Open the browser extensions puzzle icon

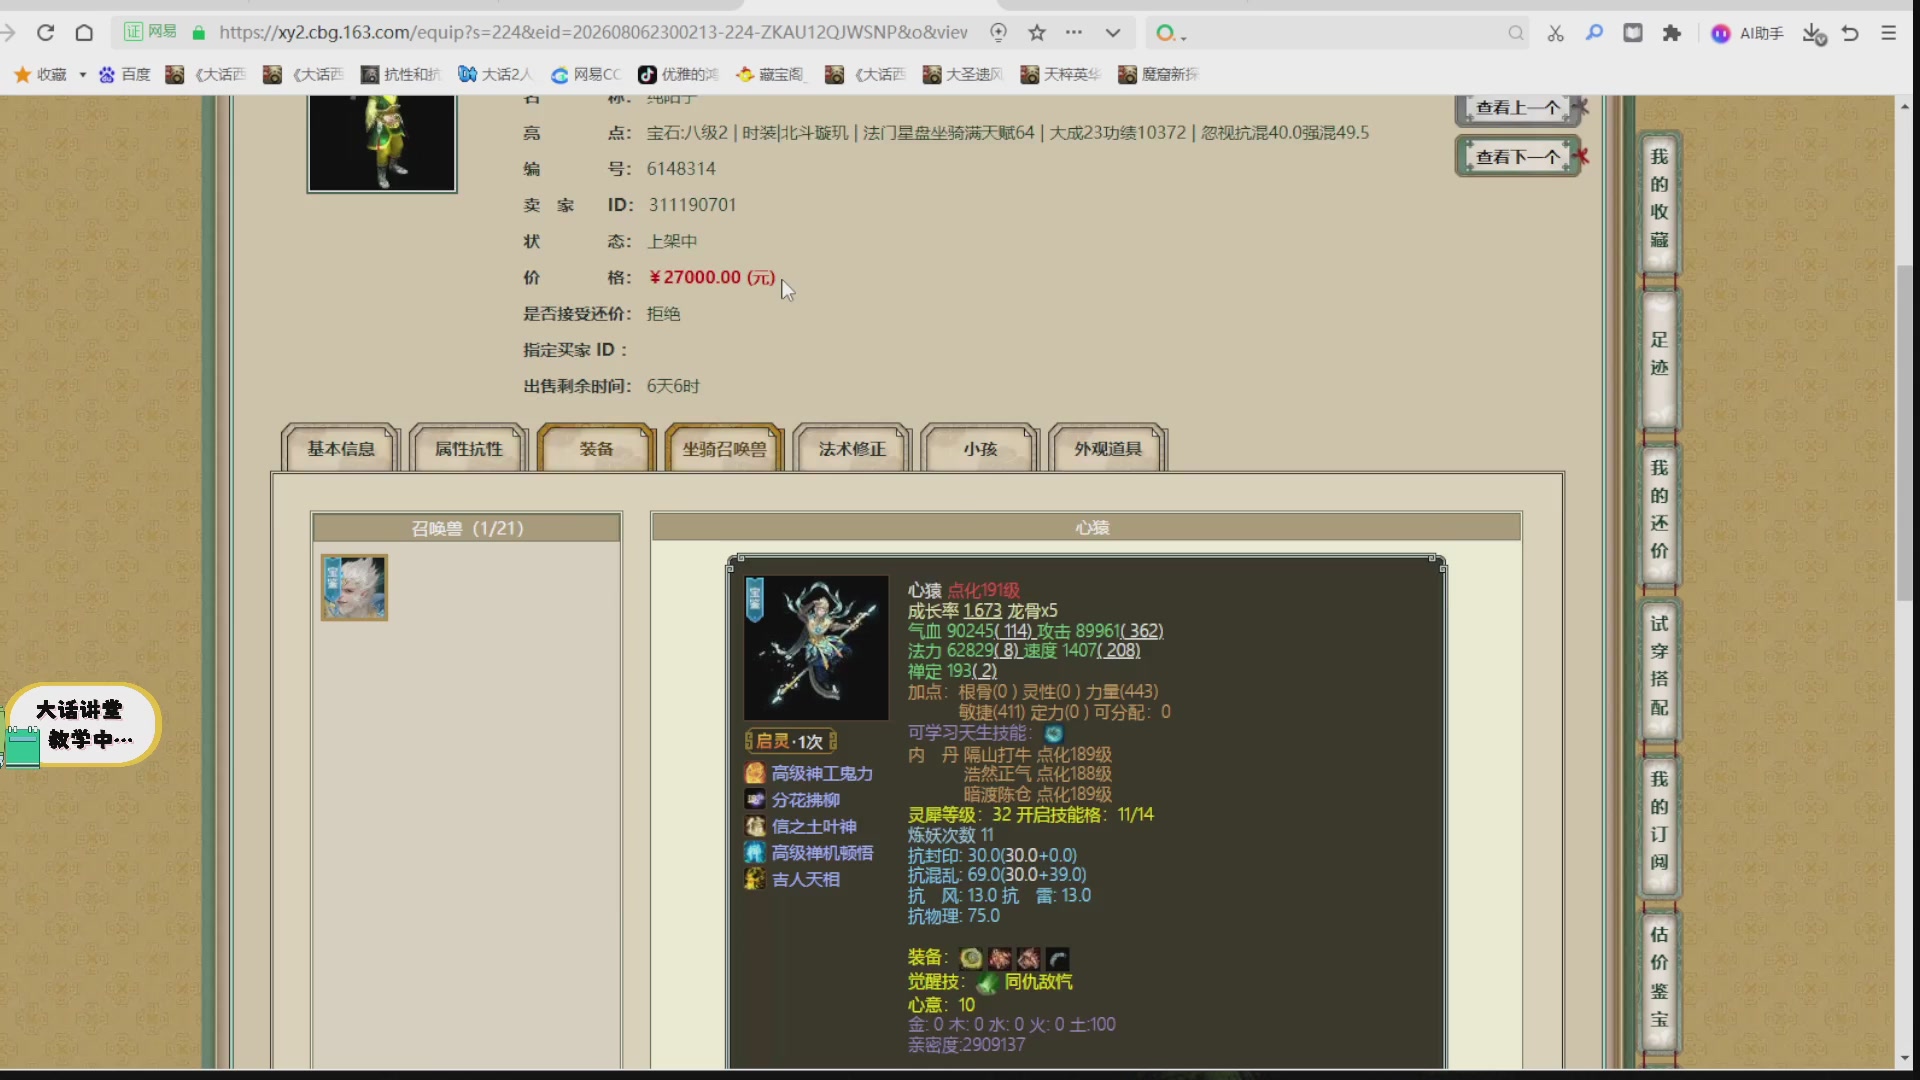click(x=1672, y=33)
